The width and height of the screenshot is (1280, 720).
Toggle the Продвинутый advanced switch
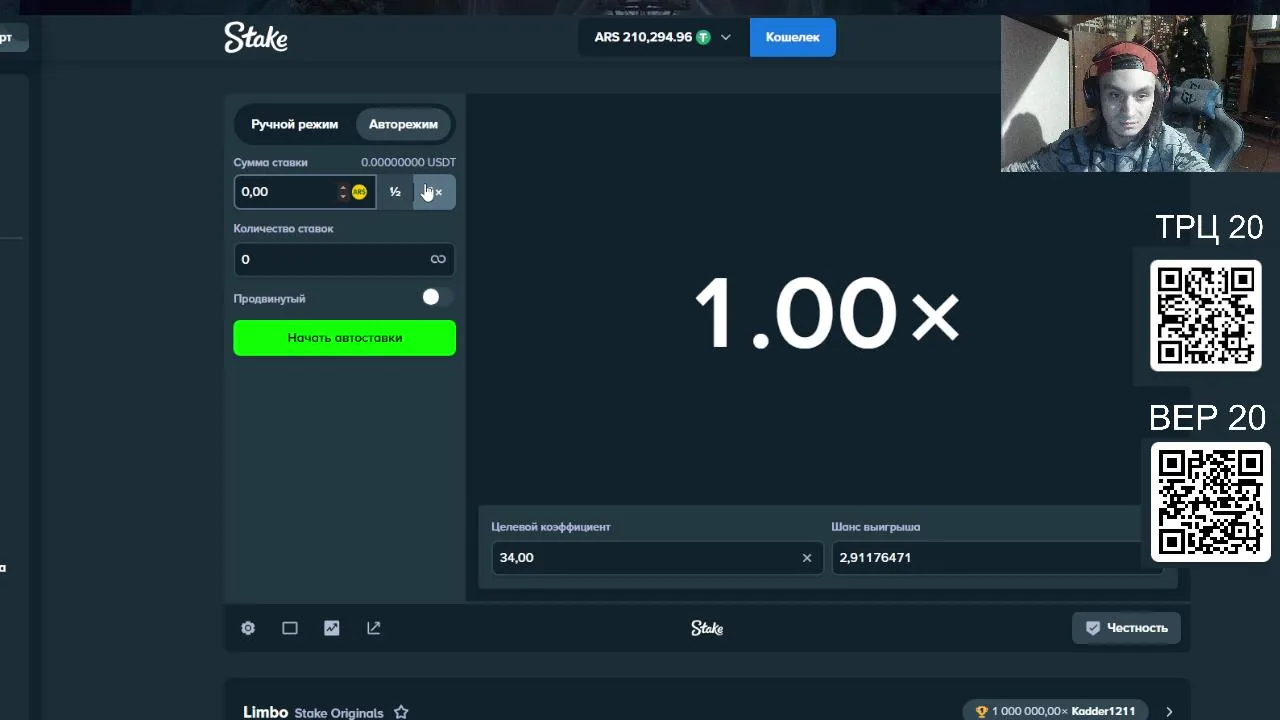(x=437, y=297)
